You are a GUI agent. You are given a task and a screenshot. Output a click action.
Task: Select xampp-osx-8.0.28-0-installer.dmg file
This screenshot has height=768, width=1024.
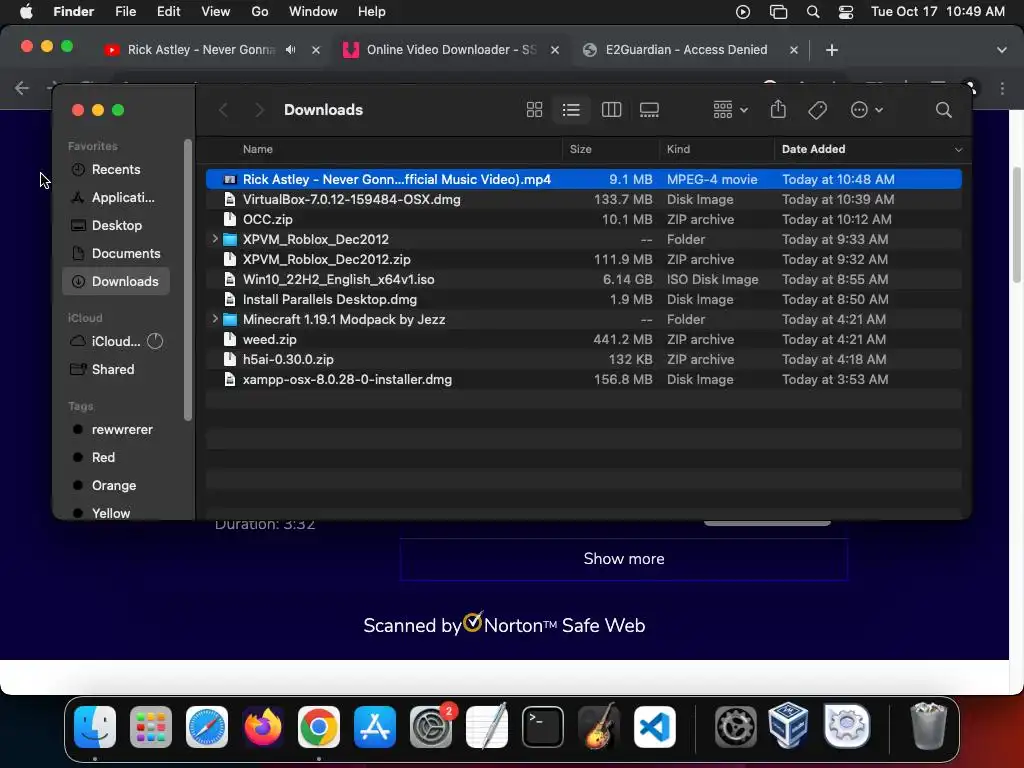click(583, 379)
